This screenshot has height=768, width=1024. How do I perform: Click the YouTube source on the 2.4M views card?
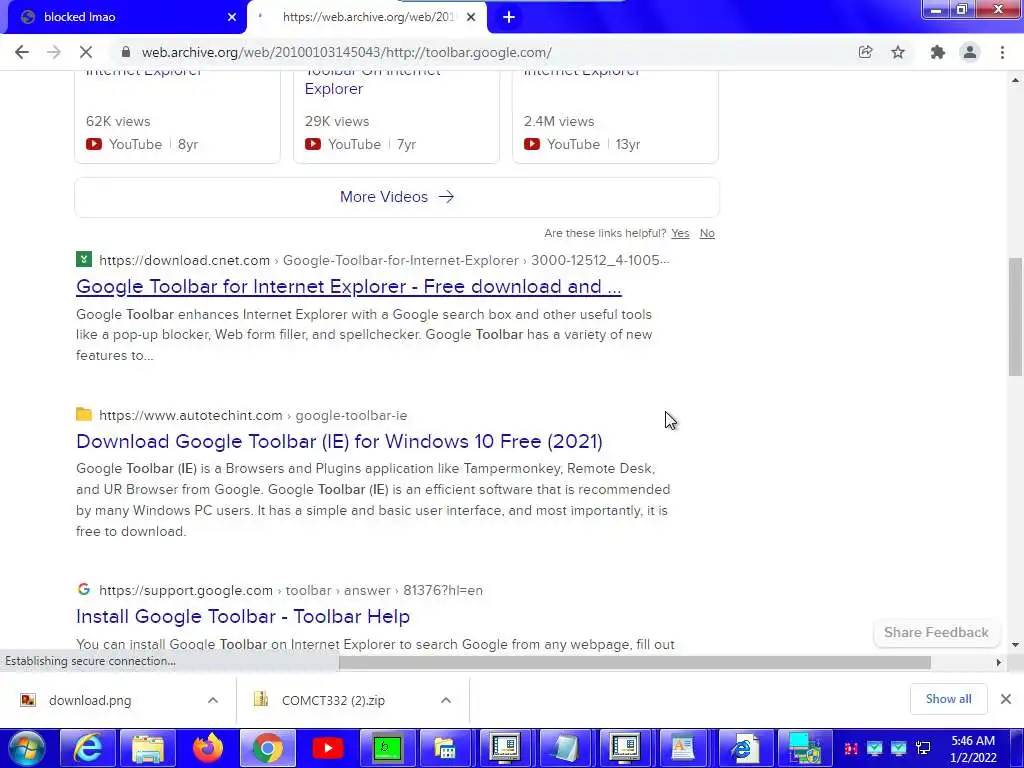tap(562, 144)
